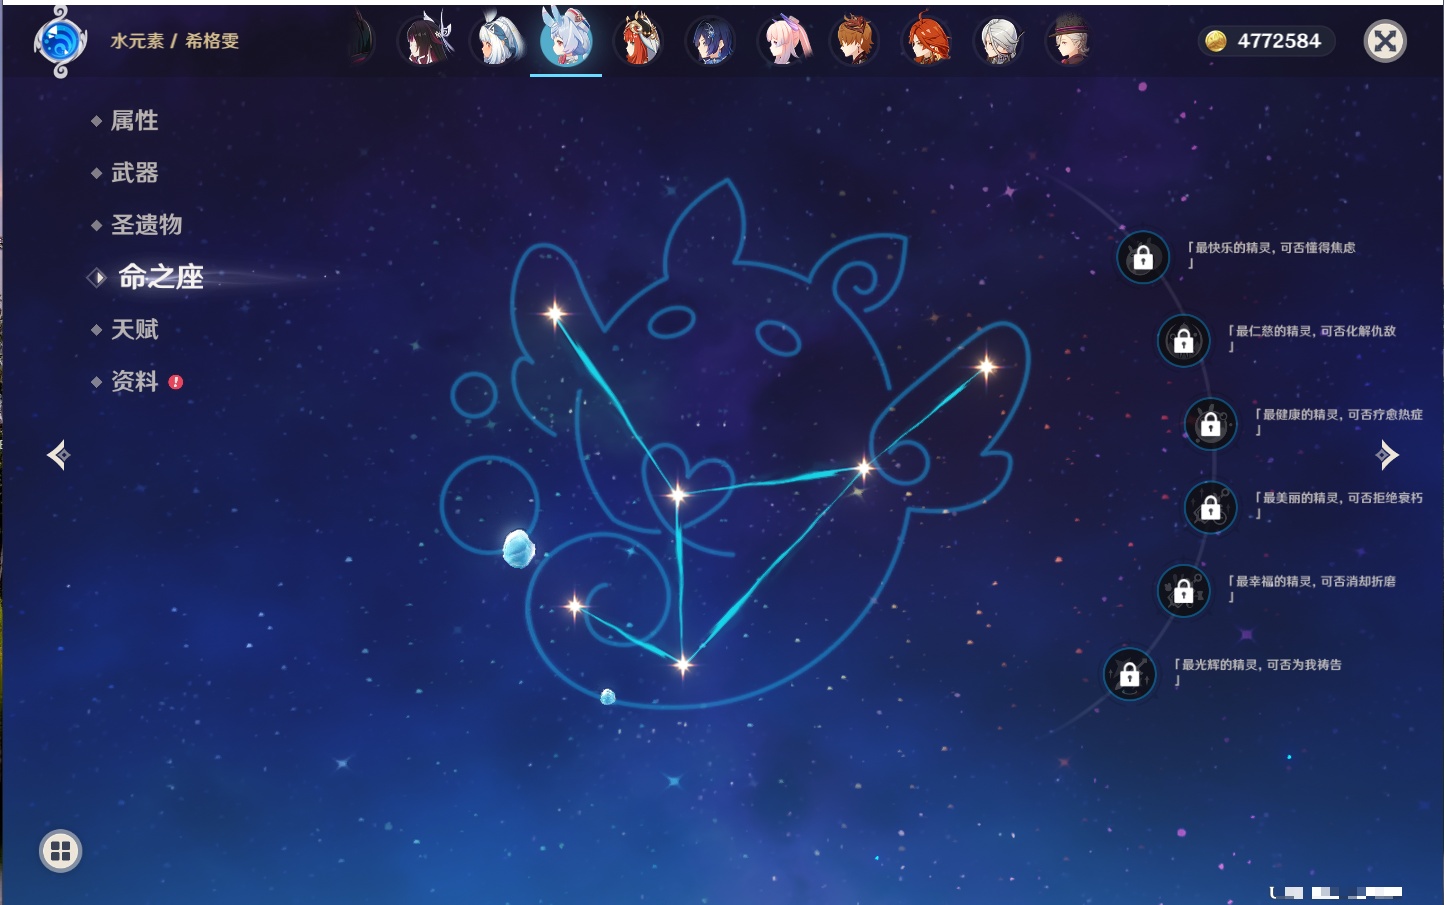Select the orange-haired character portrait beside the white-haired one
This screenshot has height=905, width=1444.
tap(926, 41)
